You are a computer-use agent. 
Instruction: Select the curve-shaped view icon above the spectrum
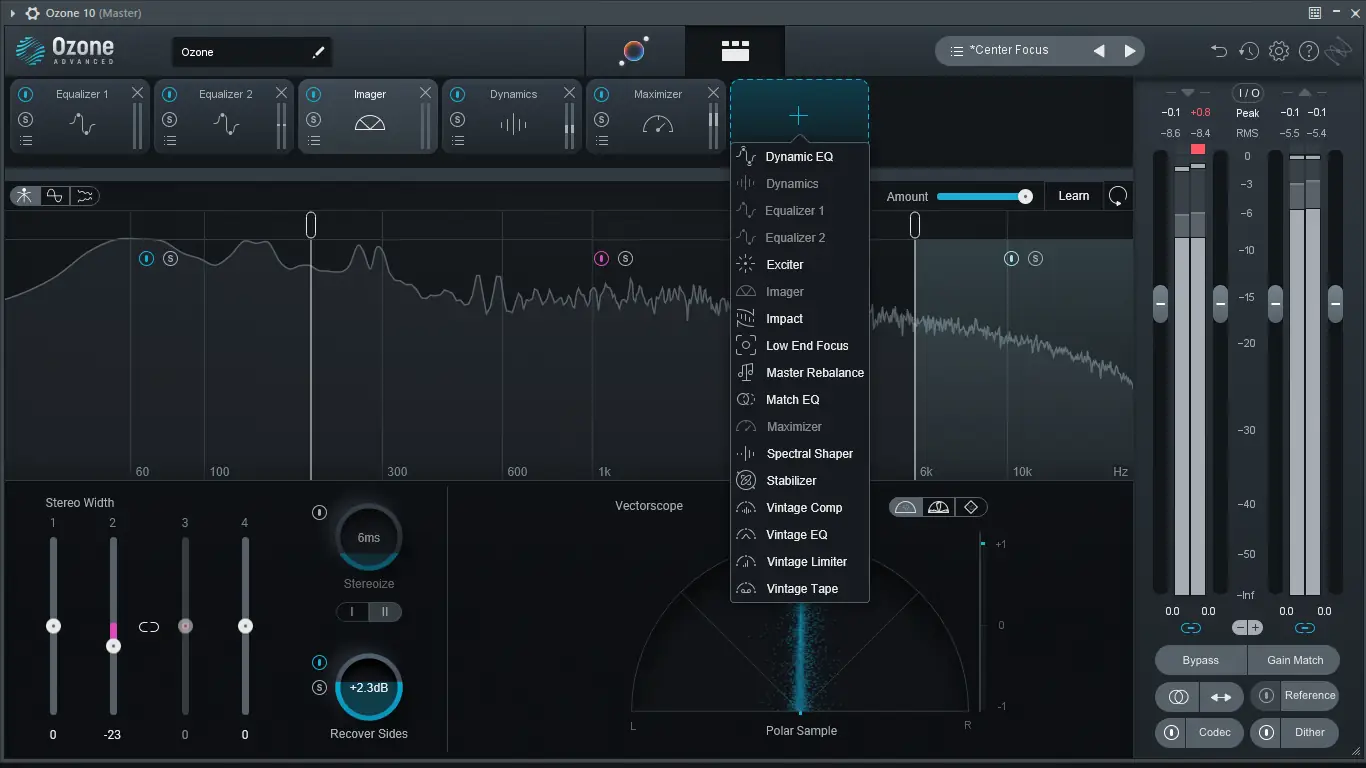click(x=55, y=196)
